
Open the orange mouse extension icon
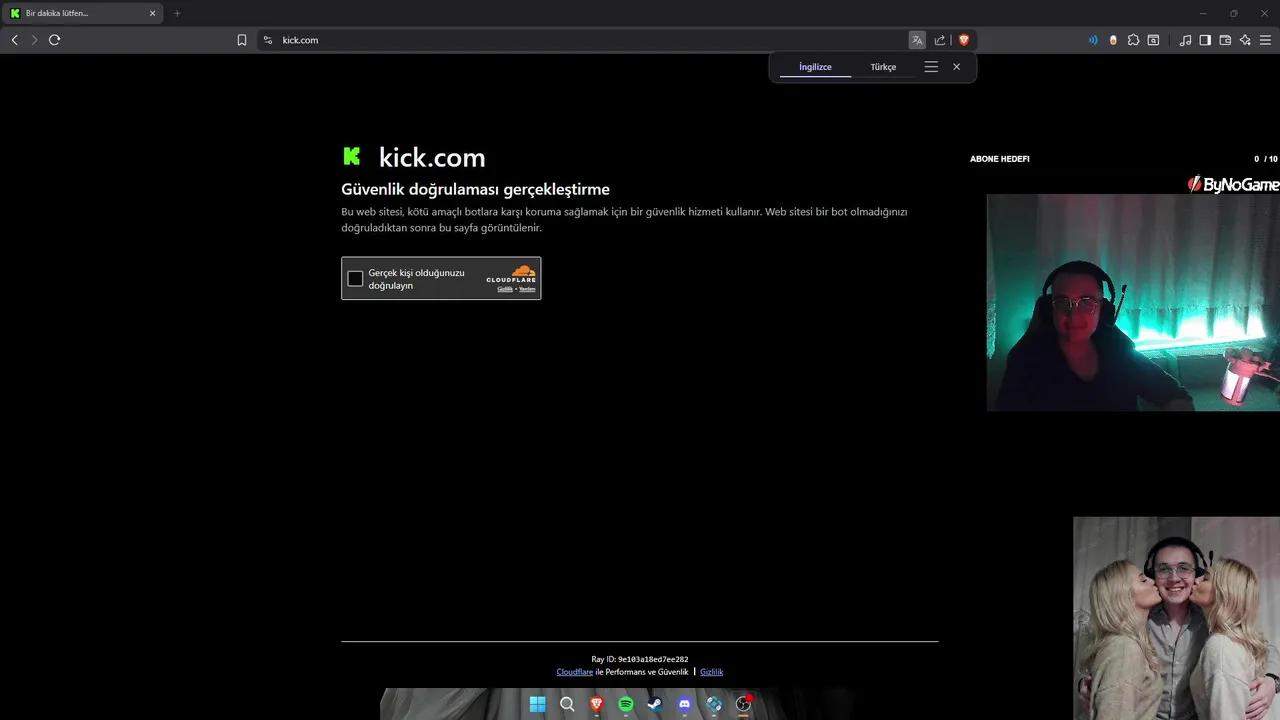pyautogui.click(x=1113, y=40)
